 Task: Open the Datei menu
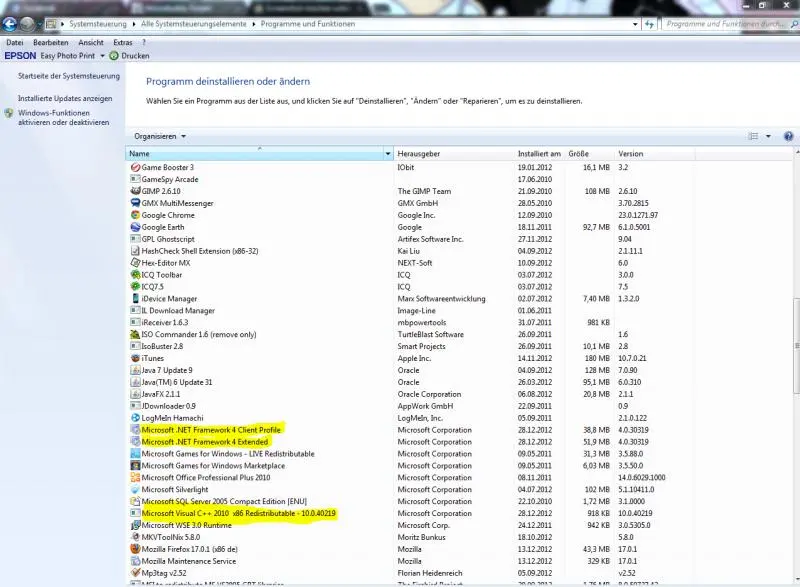coord(15,42)
